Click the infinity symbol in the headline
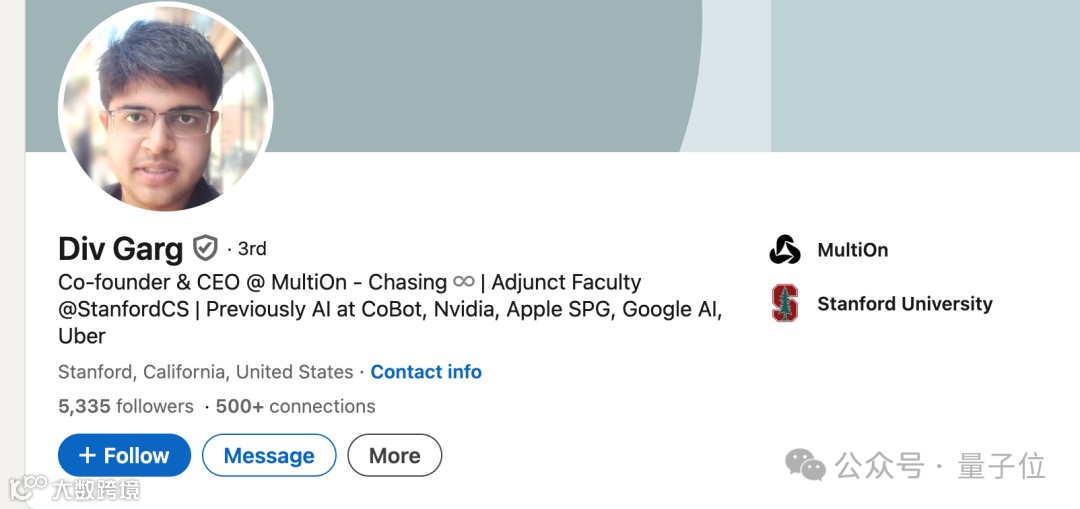The height and width of the screenshot is (509, 1080). [464, 282]
